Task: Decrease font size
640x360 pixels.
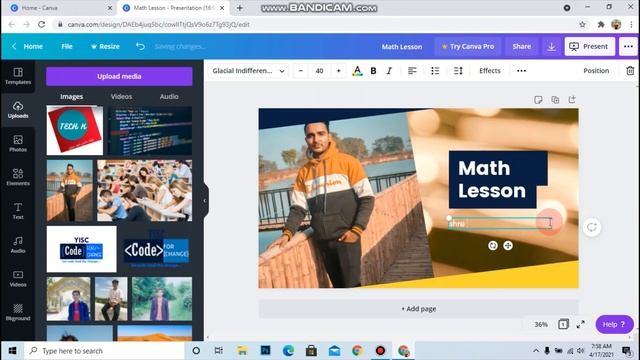Action: coord(300,71)
